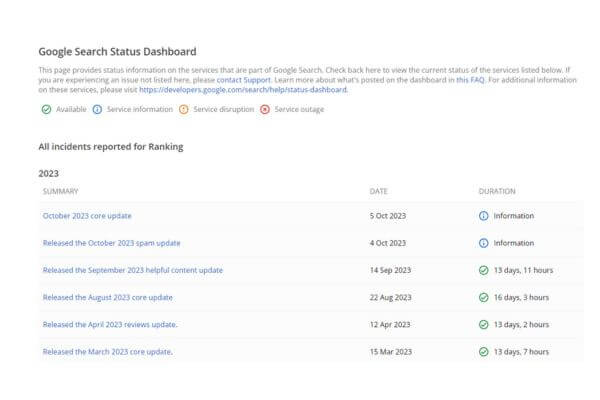The height and width of the screenshot is (400, 600).
Task: Click the 12 Apr 2023 date cell
Action: tap(390, 325)
